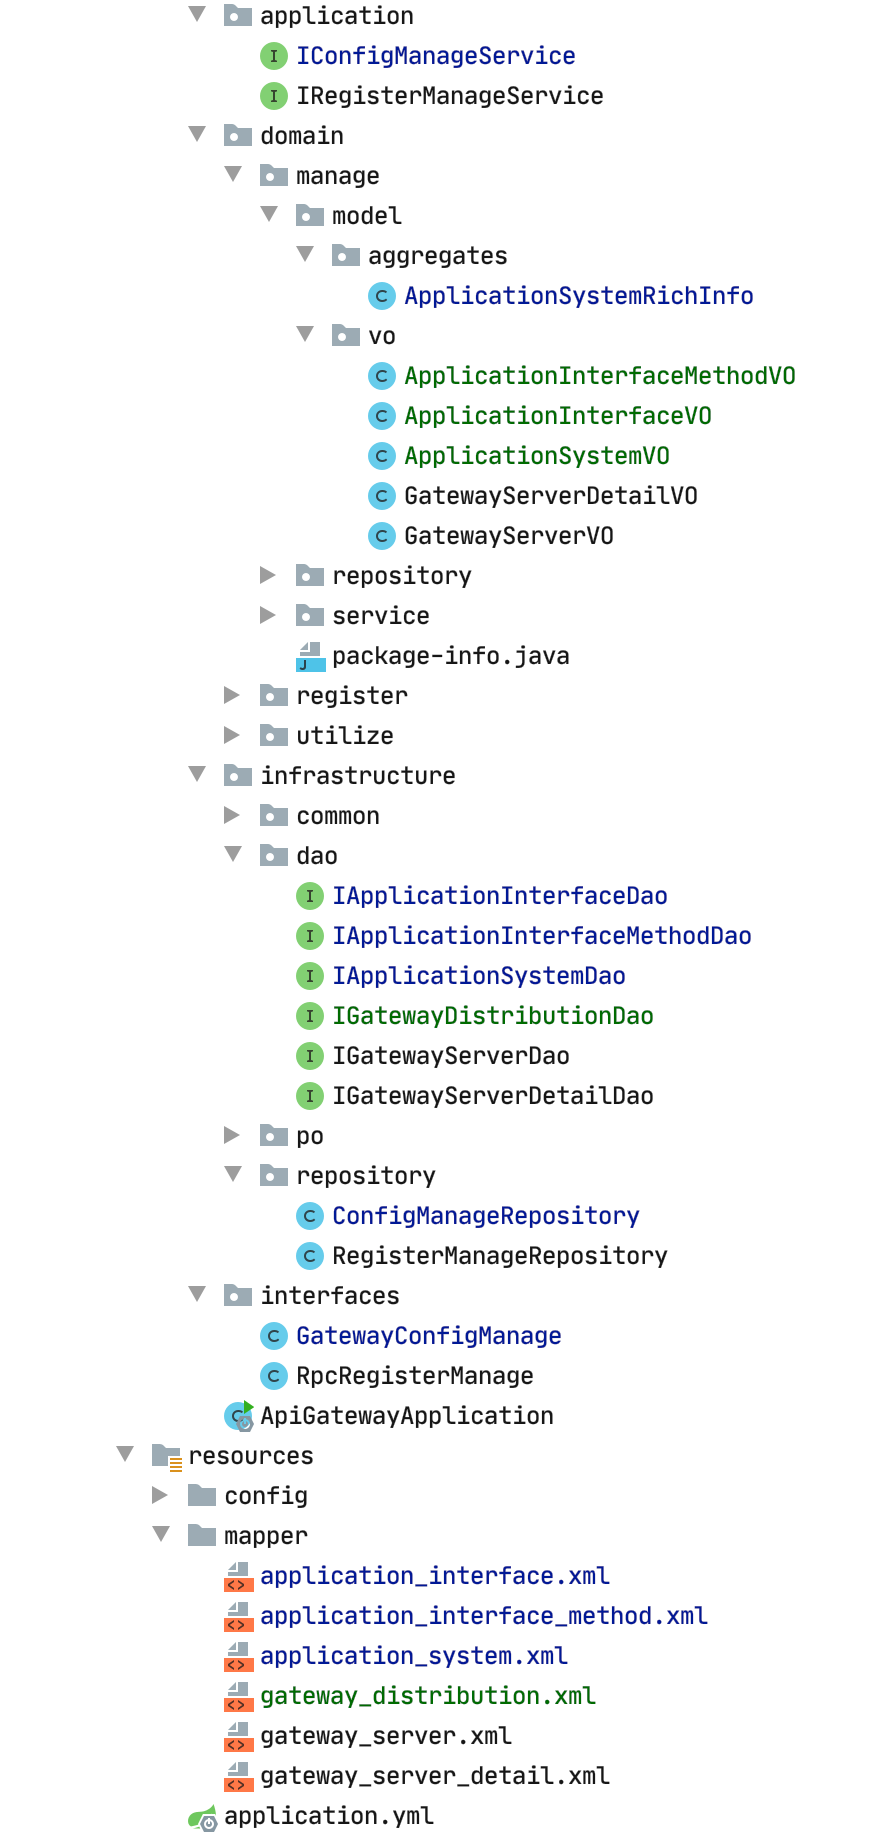
Task: Click the interface icon beside IGatewayServerDao
Action: (x=309, y=1056)
